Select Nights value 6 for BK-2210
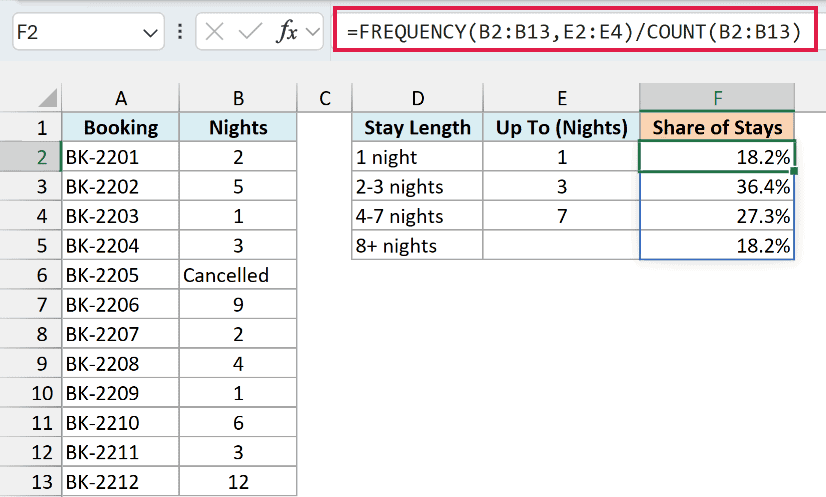 click(238, 423)
